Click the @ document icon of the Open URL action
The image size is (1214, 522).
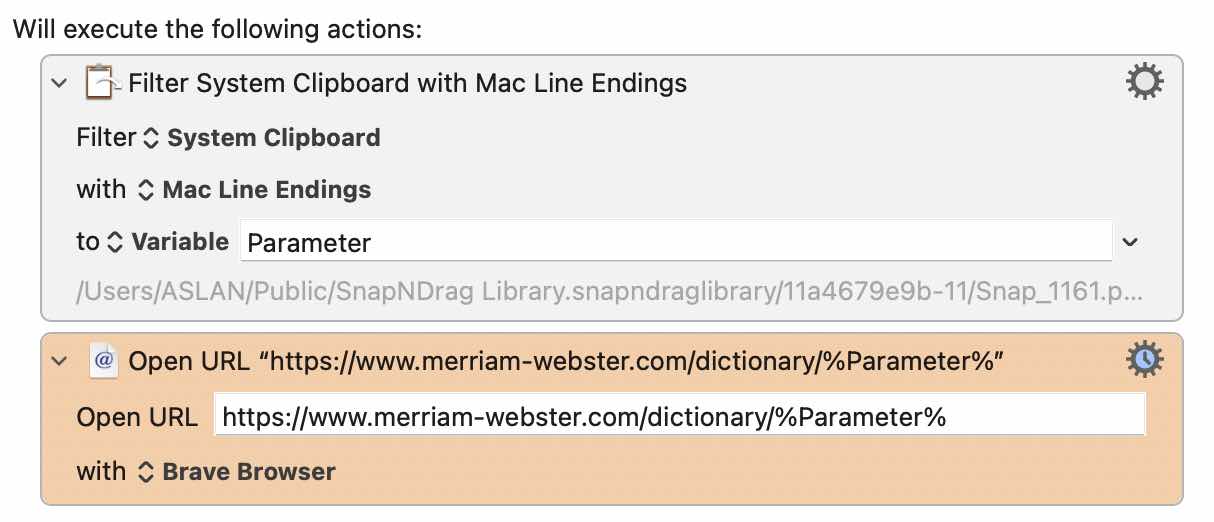click(104, 361)
